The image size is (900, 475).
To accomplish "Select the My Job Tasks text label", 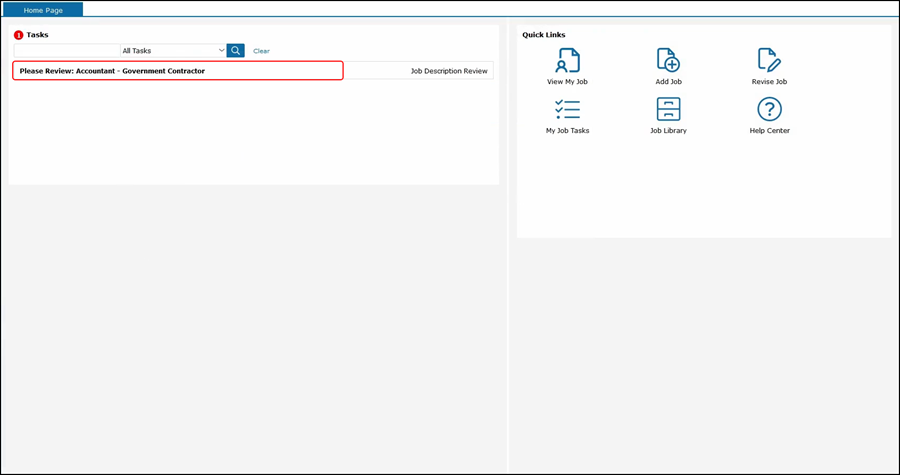I will (567, 131).
